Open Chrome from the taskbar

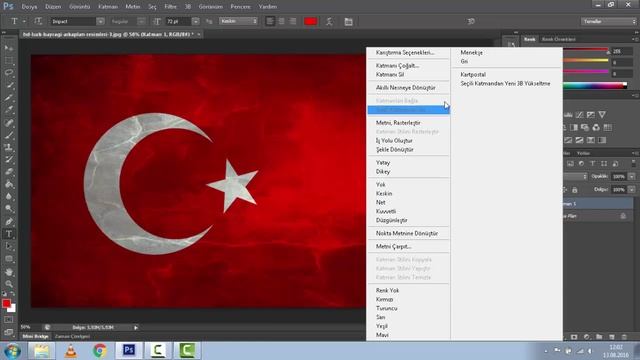100,351
